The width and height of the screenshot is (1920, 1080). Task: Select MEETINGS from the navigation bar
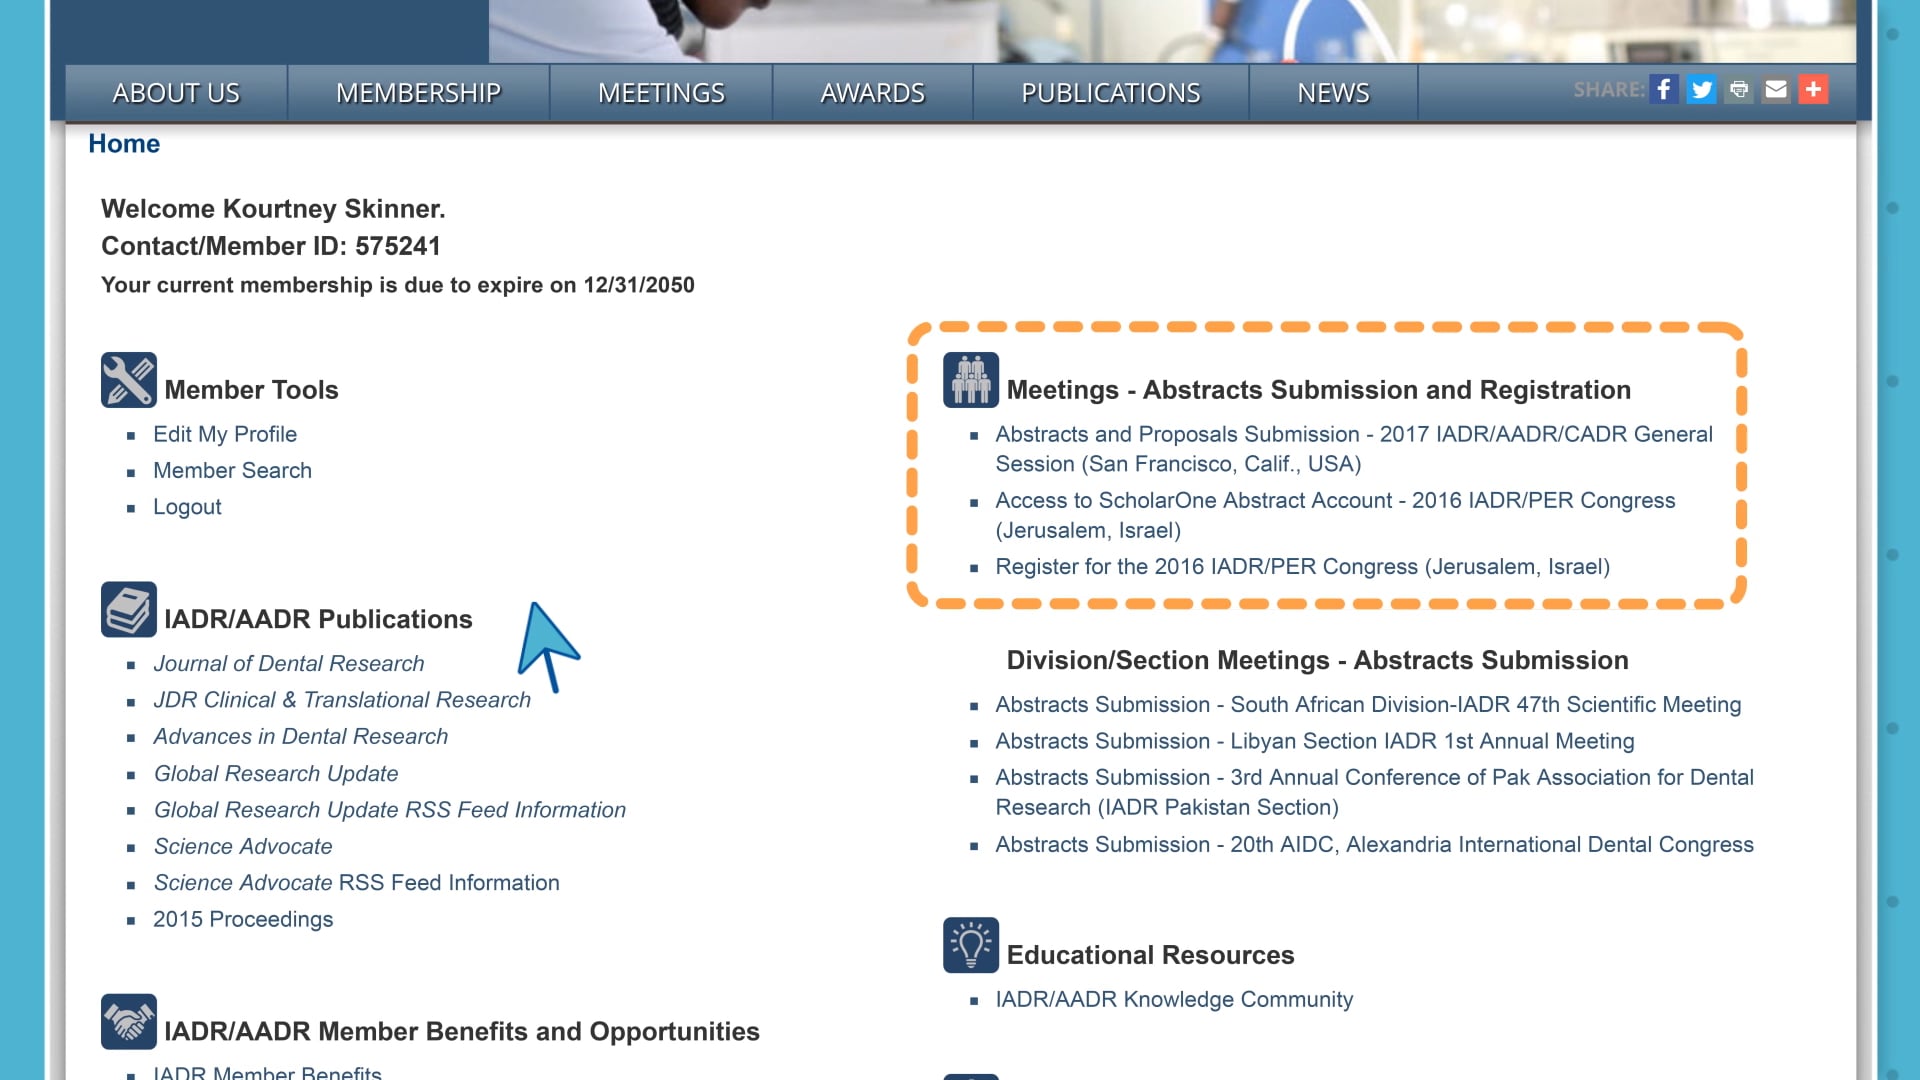tap(662, 91)
